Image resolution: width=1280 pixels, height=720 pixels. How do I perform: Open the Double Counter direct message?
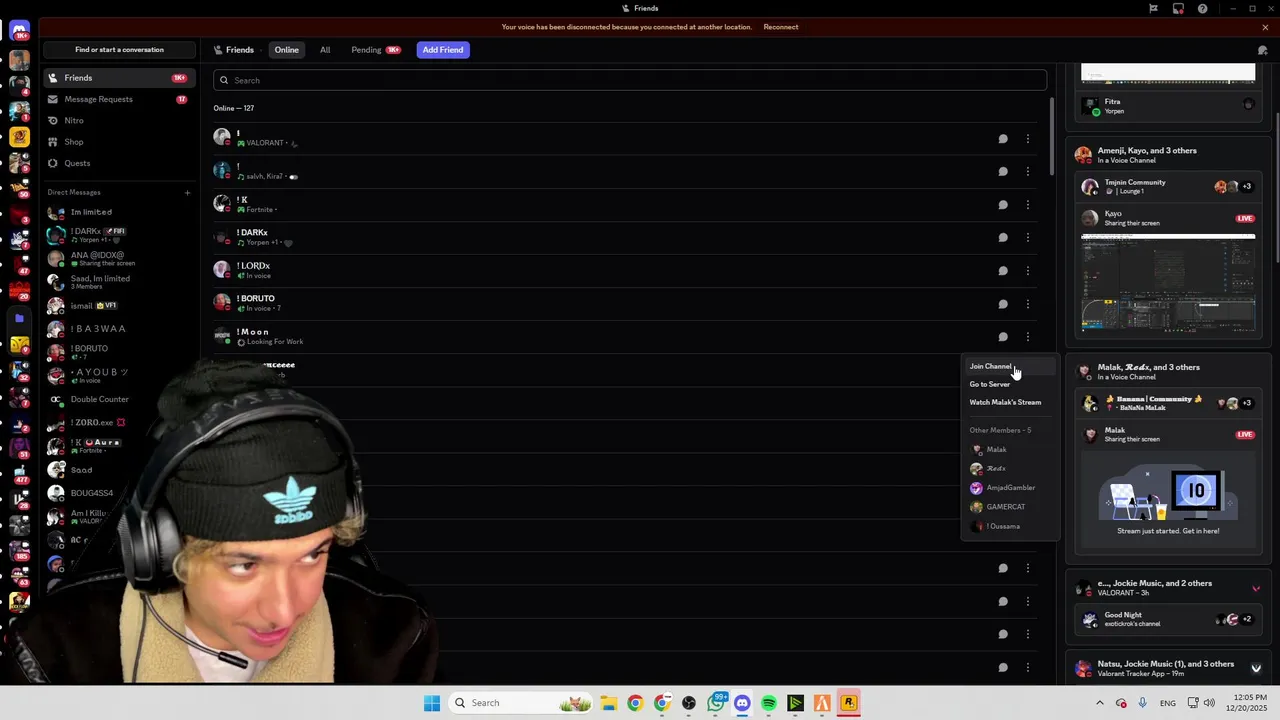[x=118, y=399]
